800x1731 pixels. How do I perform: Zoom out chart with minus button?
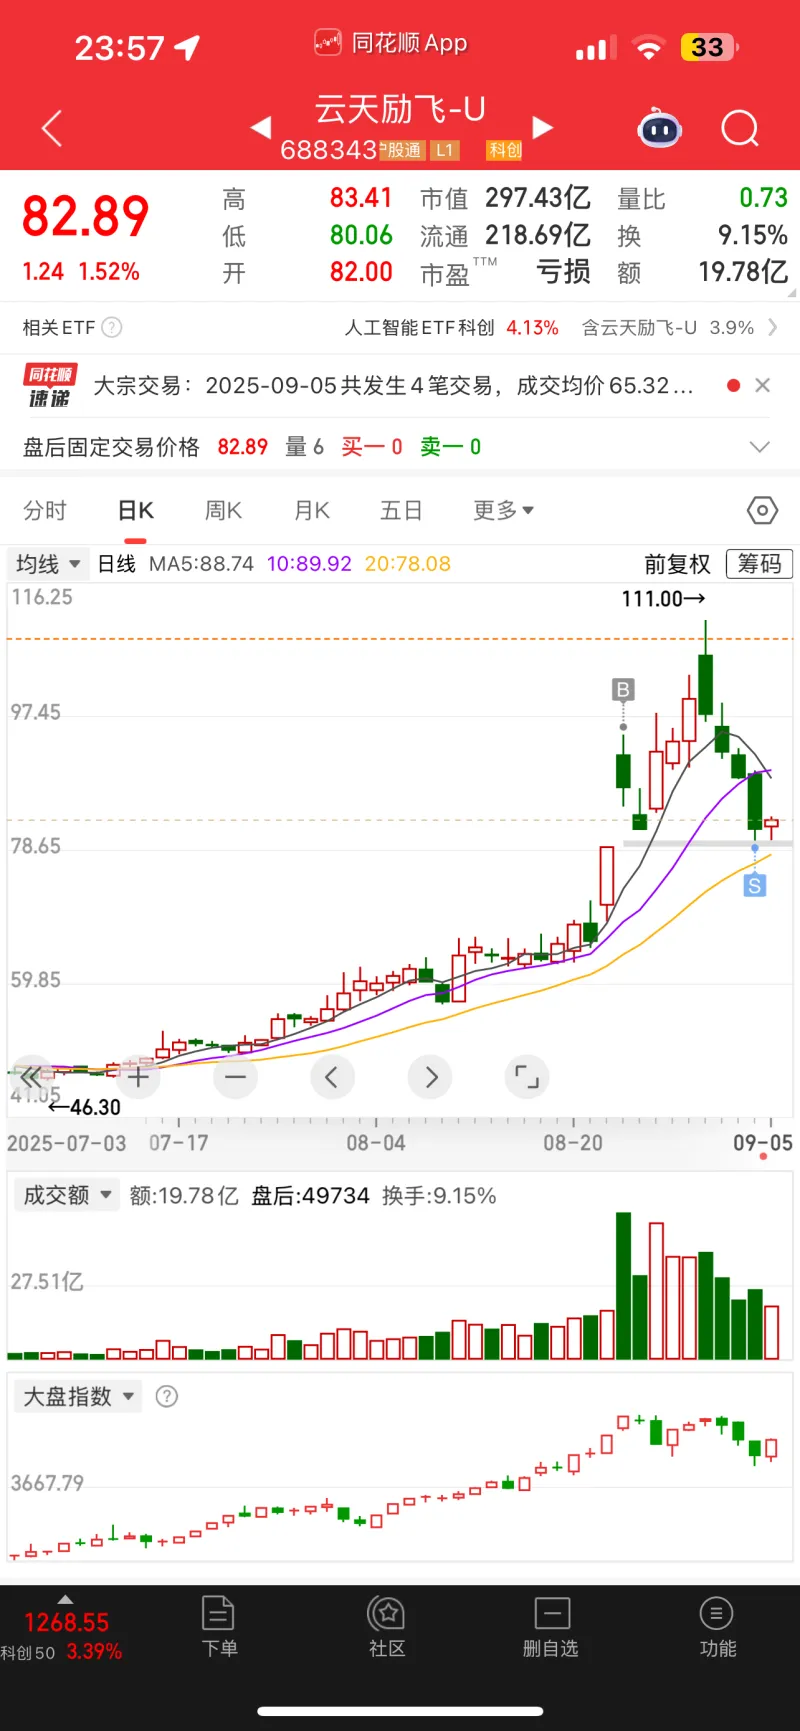coord(236,1077)
